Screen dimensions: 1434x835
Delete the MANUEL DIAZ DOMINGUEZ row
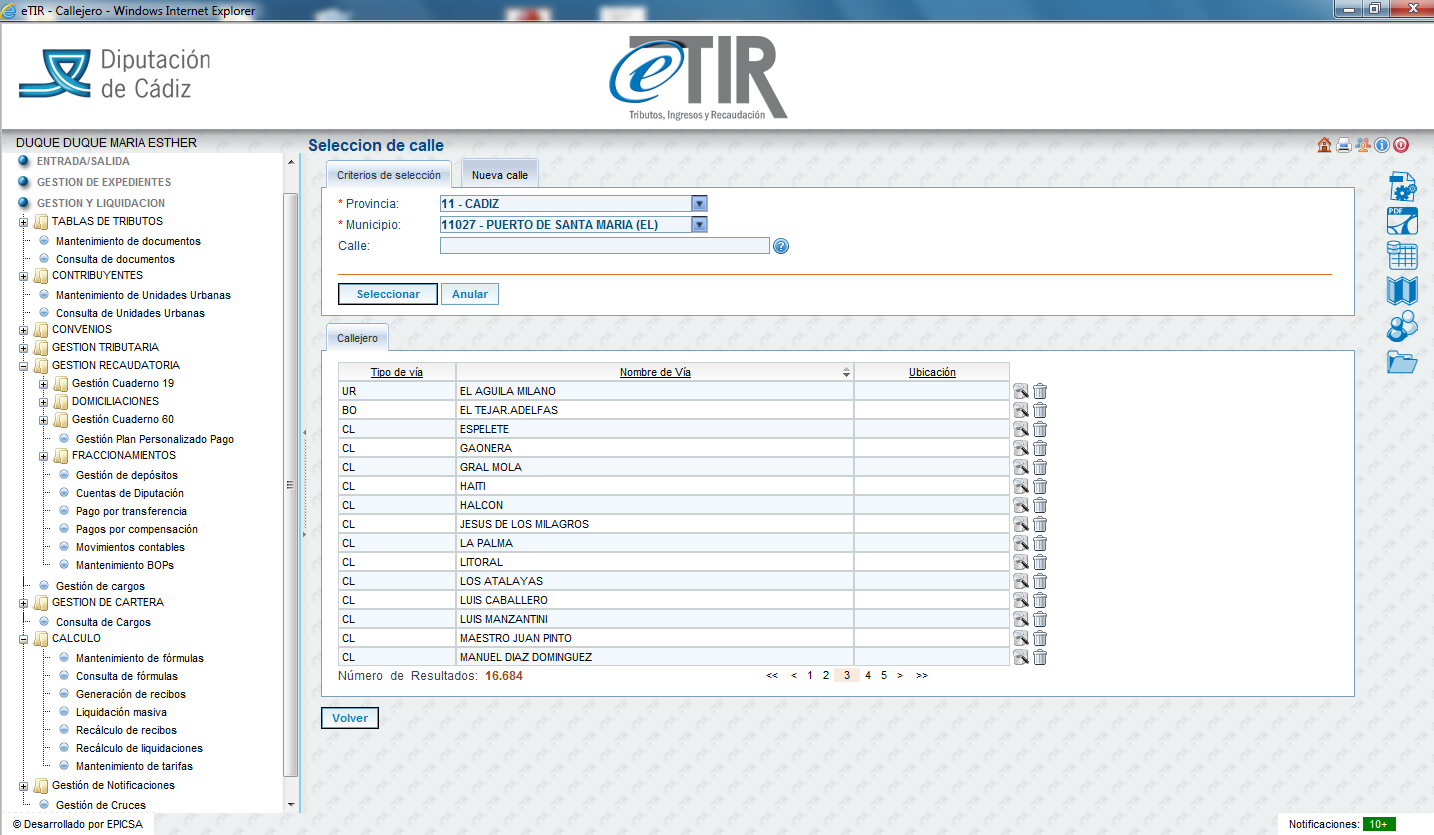pyautogui.click(x=1040, y=657)
